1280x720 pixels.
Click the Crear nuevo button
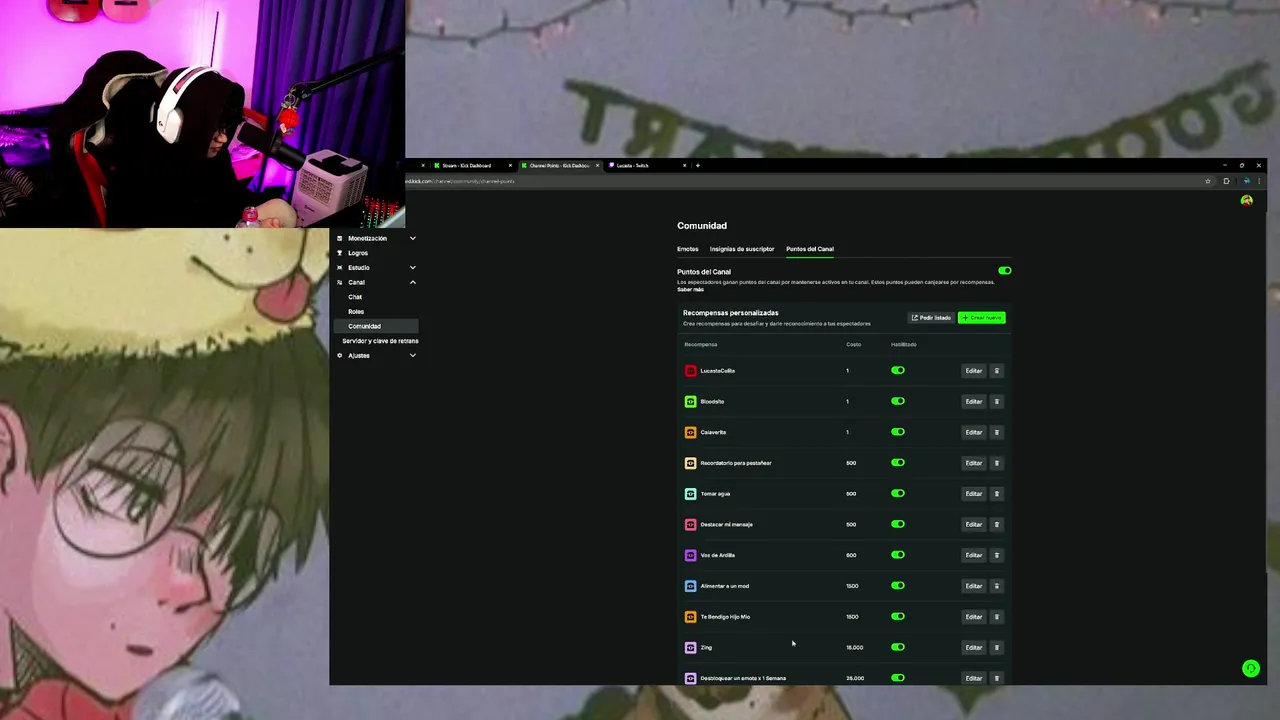(x=981, y=318)
